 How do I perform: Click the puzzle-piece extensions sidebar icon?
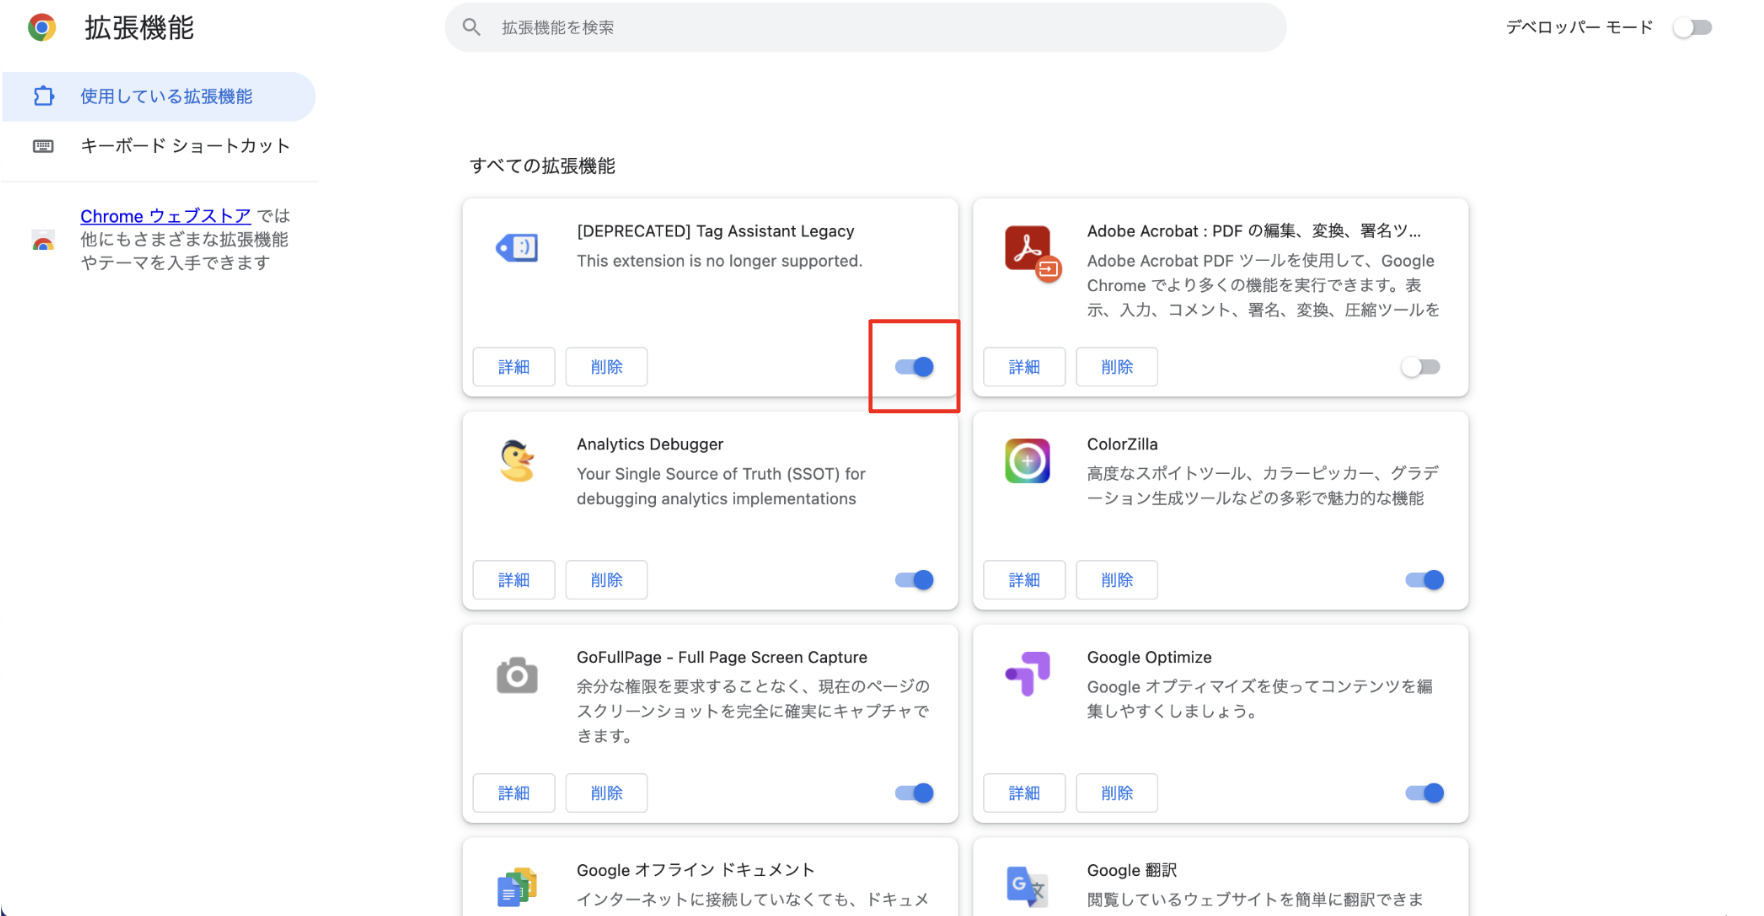[44, 96]
